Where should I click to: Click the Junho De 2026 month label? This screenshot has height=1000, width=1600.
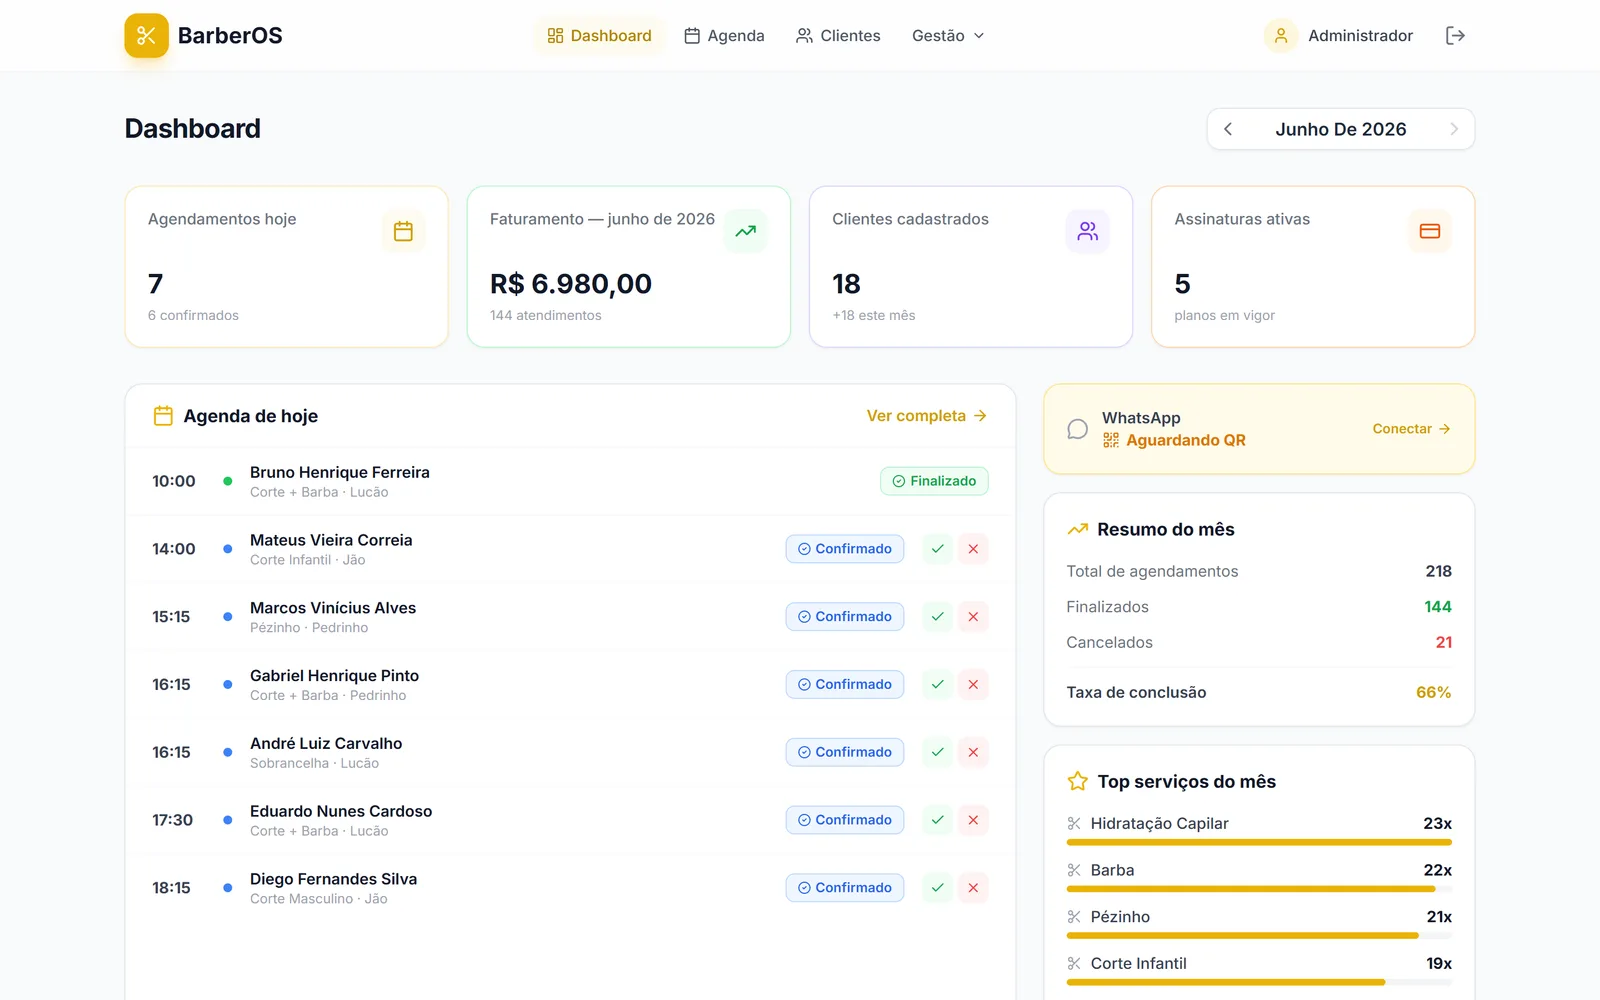1341,129
